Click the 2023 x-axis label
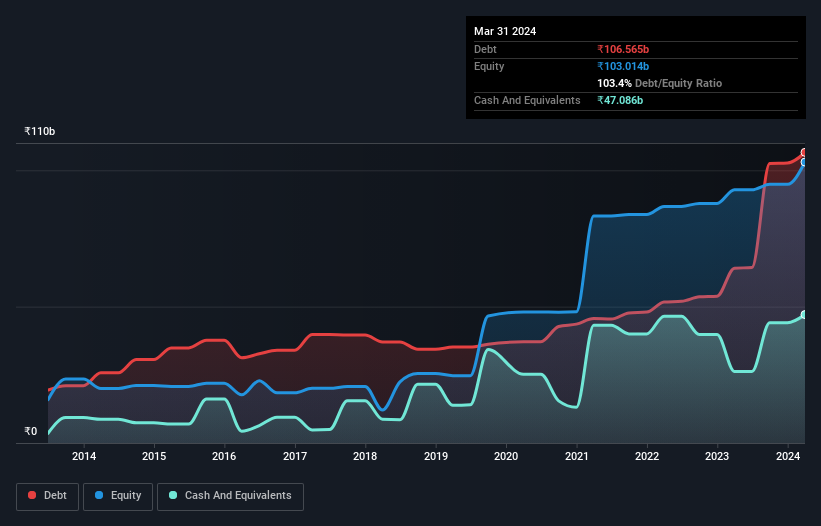 click(x=717, y=456)
